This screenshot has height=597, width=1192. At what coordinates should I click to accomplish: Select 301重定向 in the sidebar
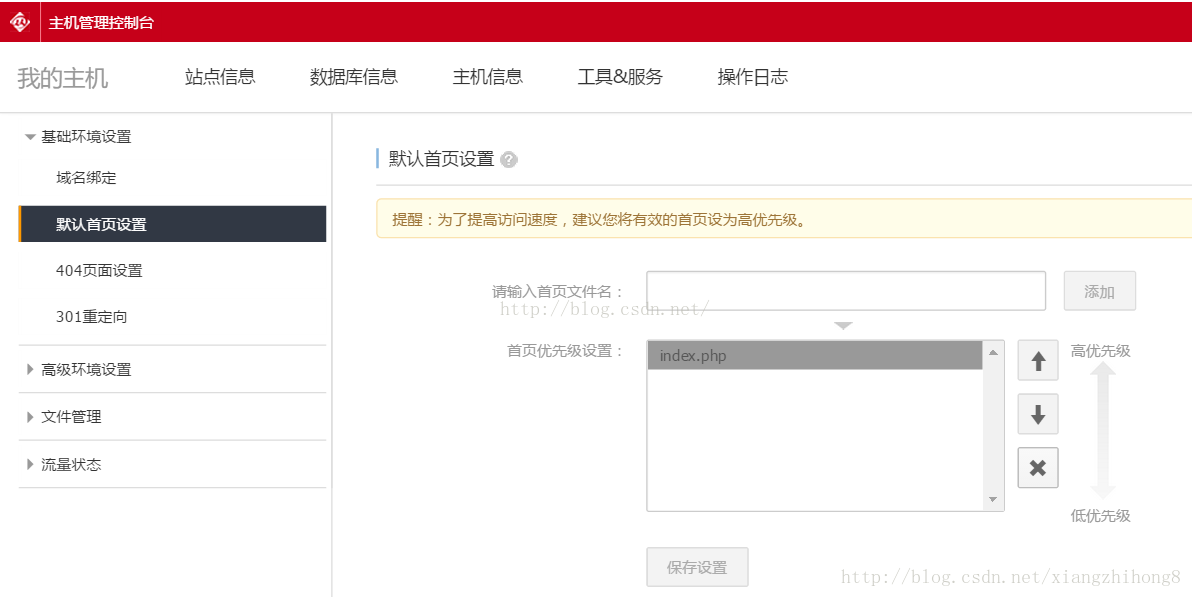coord(91,317)
